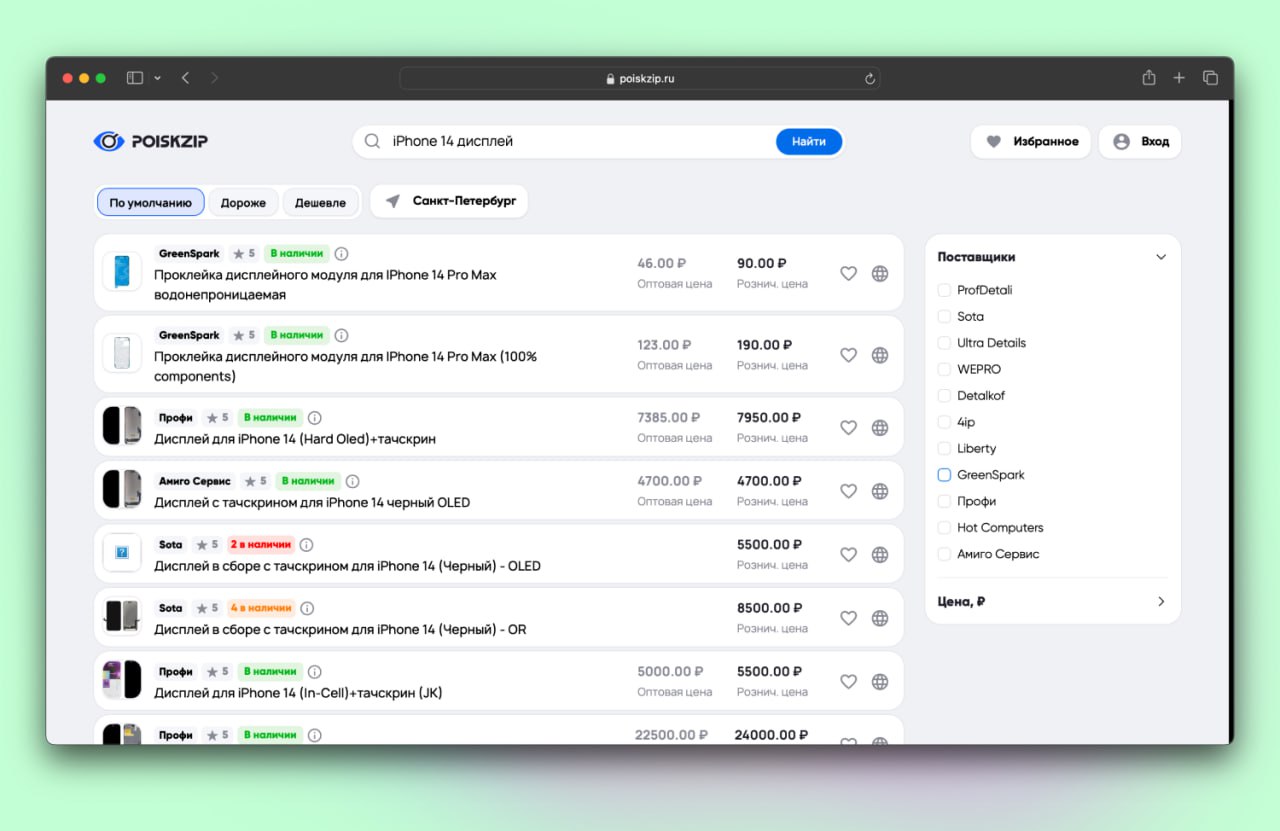
Task: Click the POISKZIP eye logo
Action: [x=108, y=141]
